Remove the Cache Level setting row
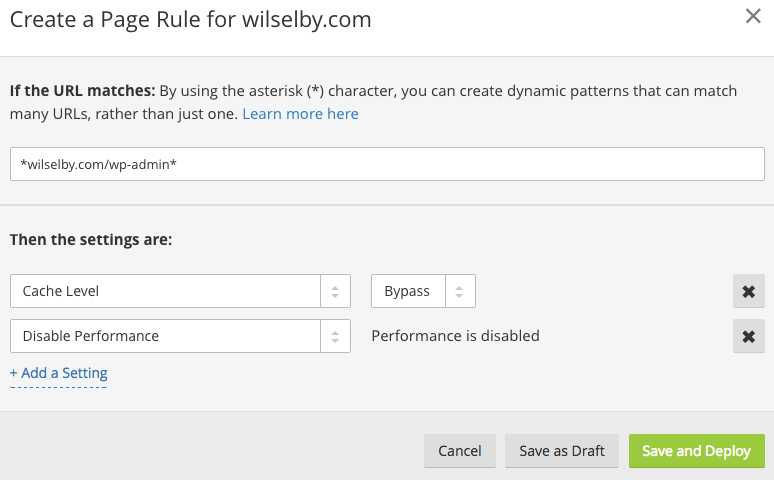Image resolution: width=774 pixels, height=480 pixels. click(749, 291)
